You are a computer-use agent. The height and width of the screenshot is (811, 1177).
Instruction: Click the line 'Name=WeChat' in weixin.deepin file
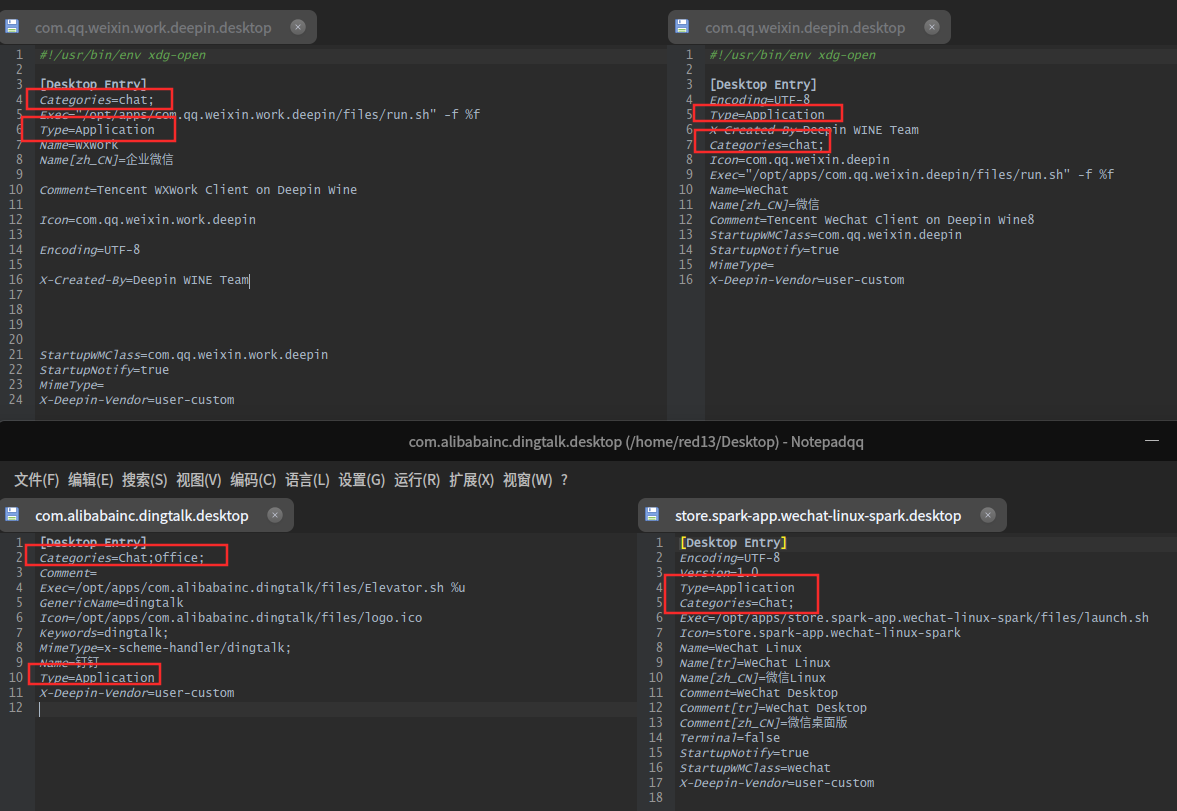coord(748,189)
